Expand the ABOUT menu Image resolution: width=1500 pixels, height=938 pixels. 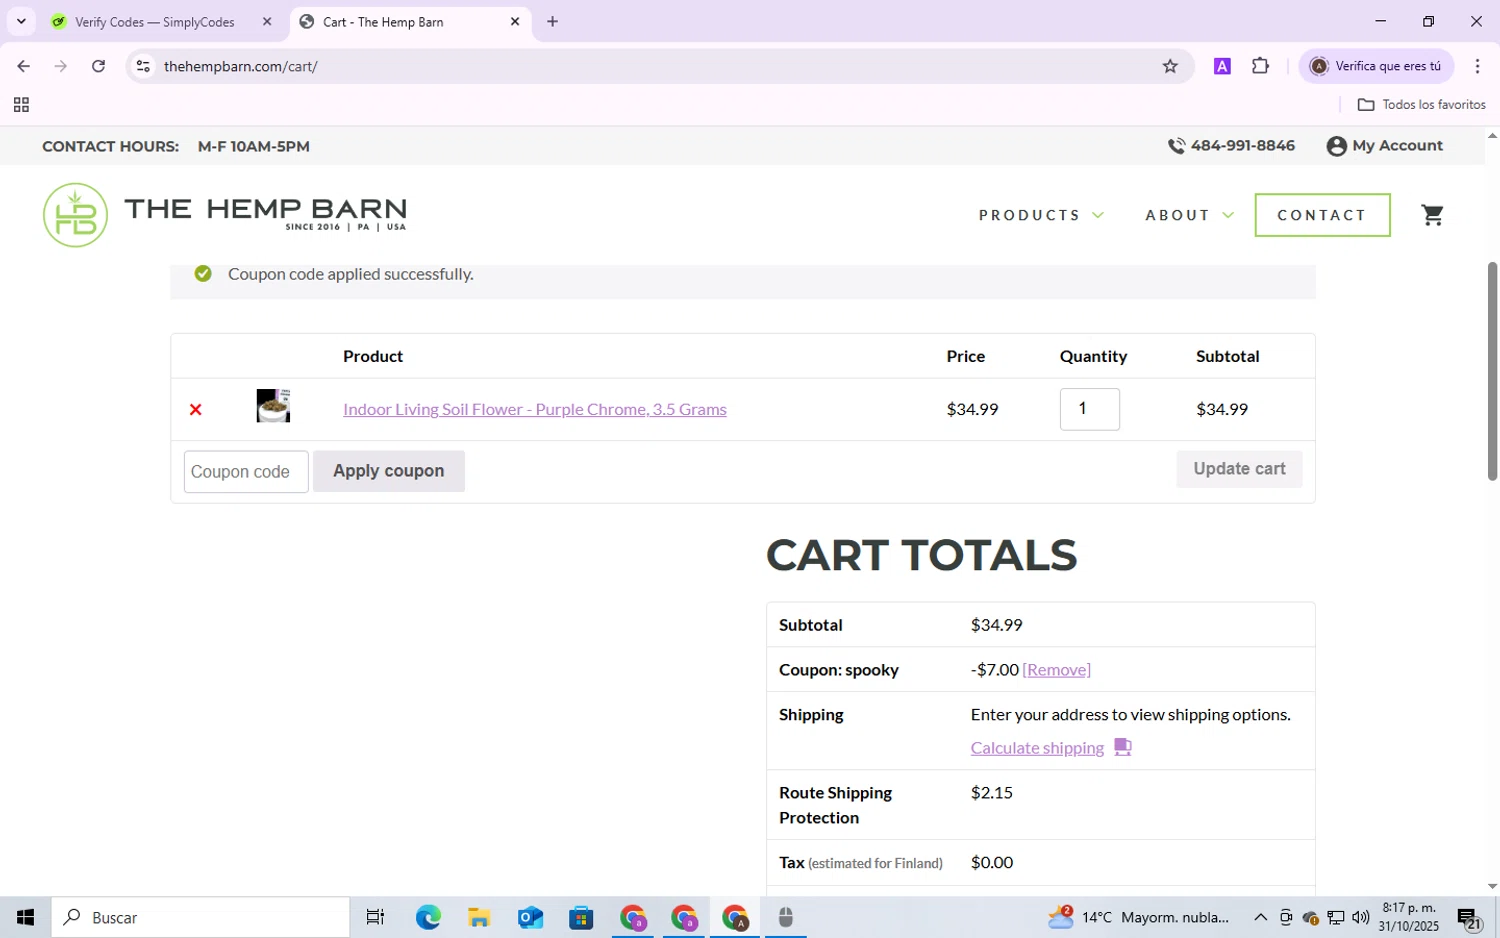point(1189,215)
